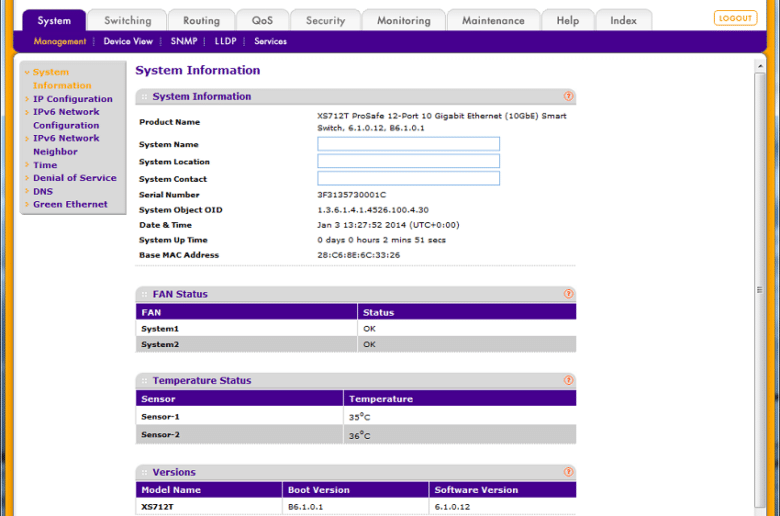Select the SNMP submenu item

(184, 41)
